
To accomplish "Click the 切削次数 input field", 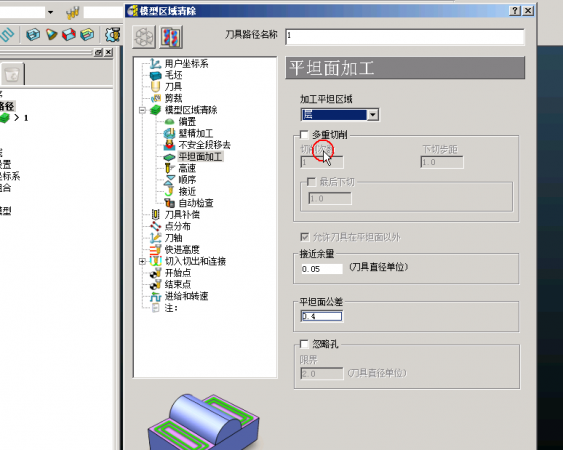I will tap(322, 162).
